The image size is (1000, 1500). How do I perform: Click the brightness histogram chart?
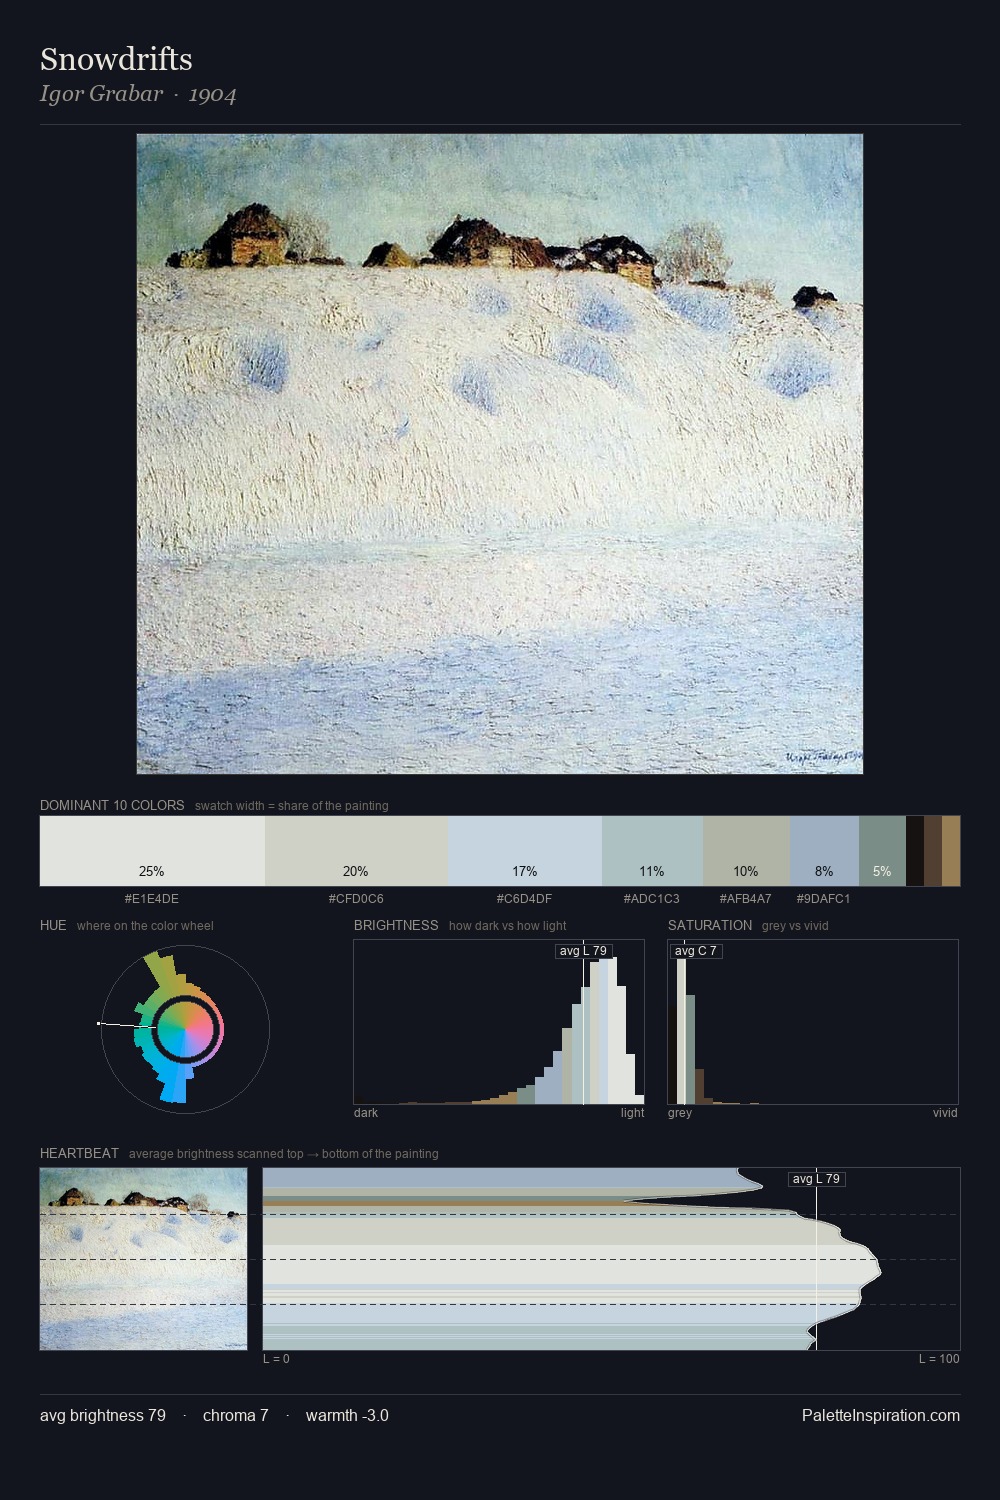[x=499, y=1022]
